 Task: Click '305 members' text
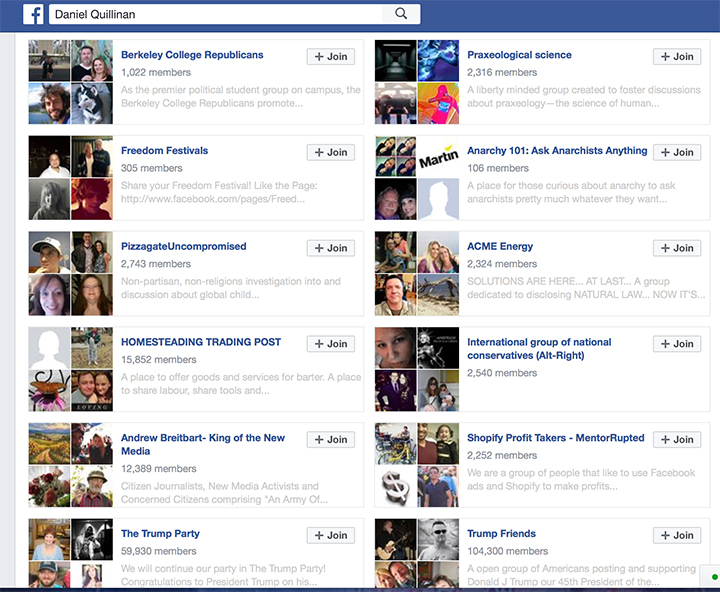pyautogui.click(x=152, y=168)
